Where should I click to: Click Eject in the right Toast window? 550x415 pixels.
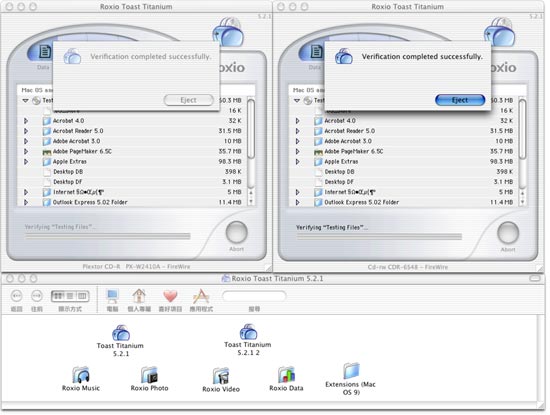(460, 100)
